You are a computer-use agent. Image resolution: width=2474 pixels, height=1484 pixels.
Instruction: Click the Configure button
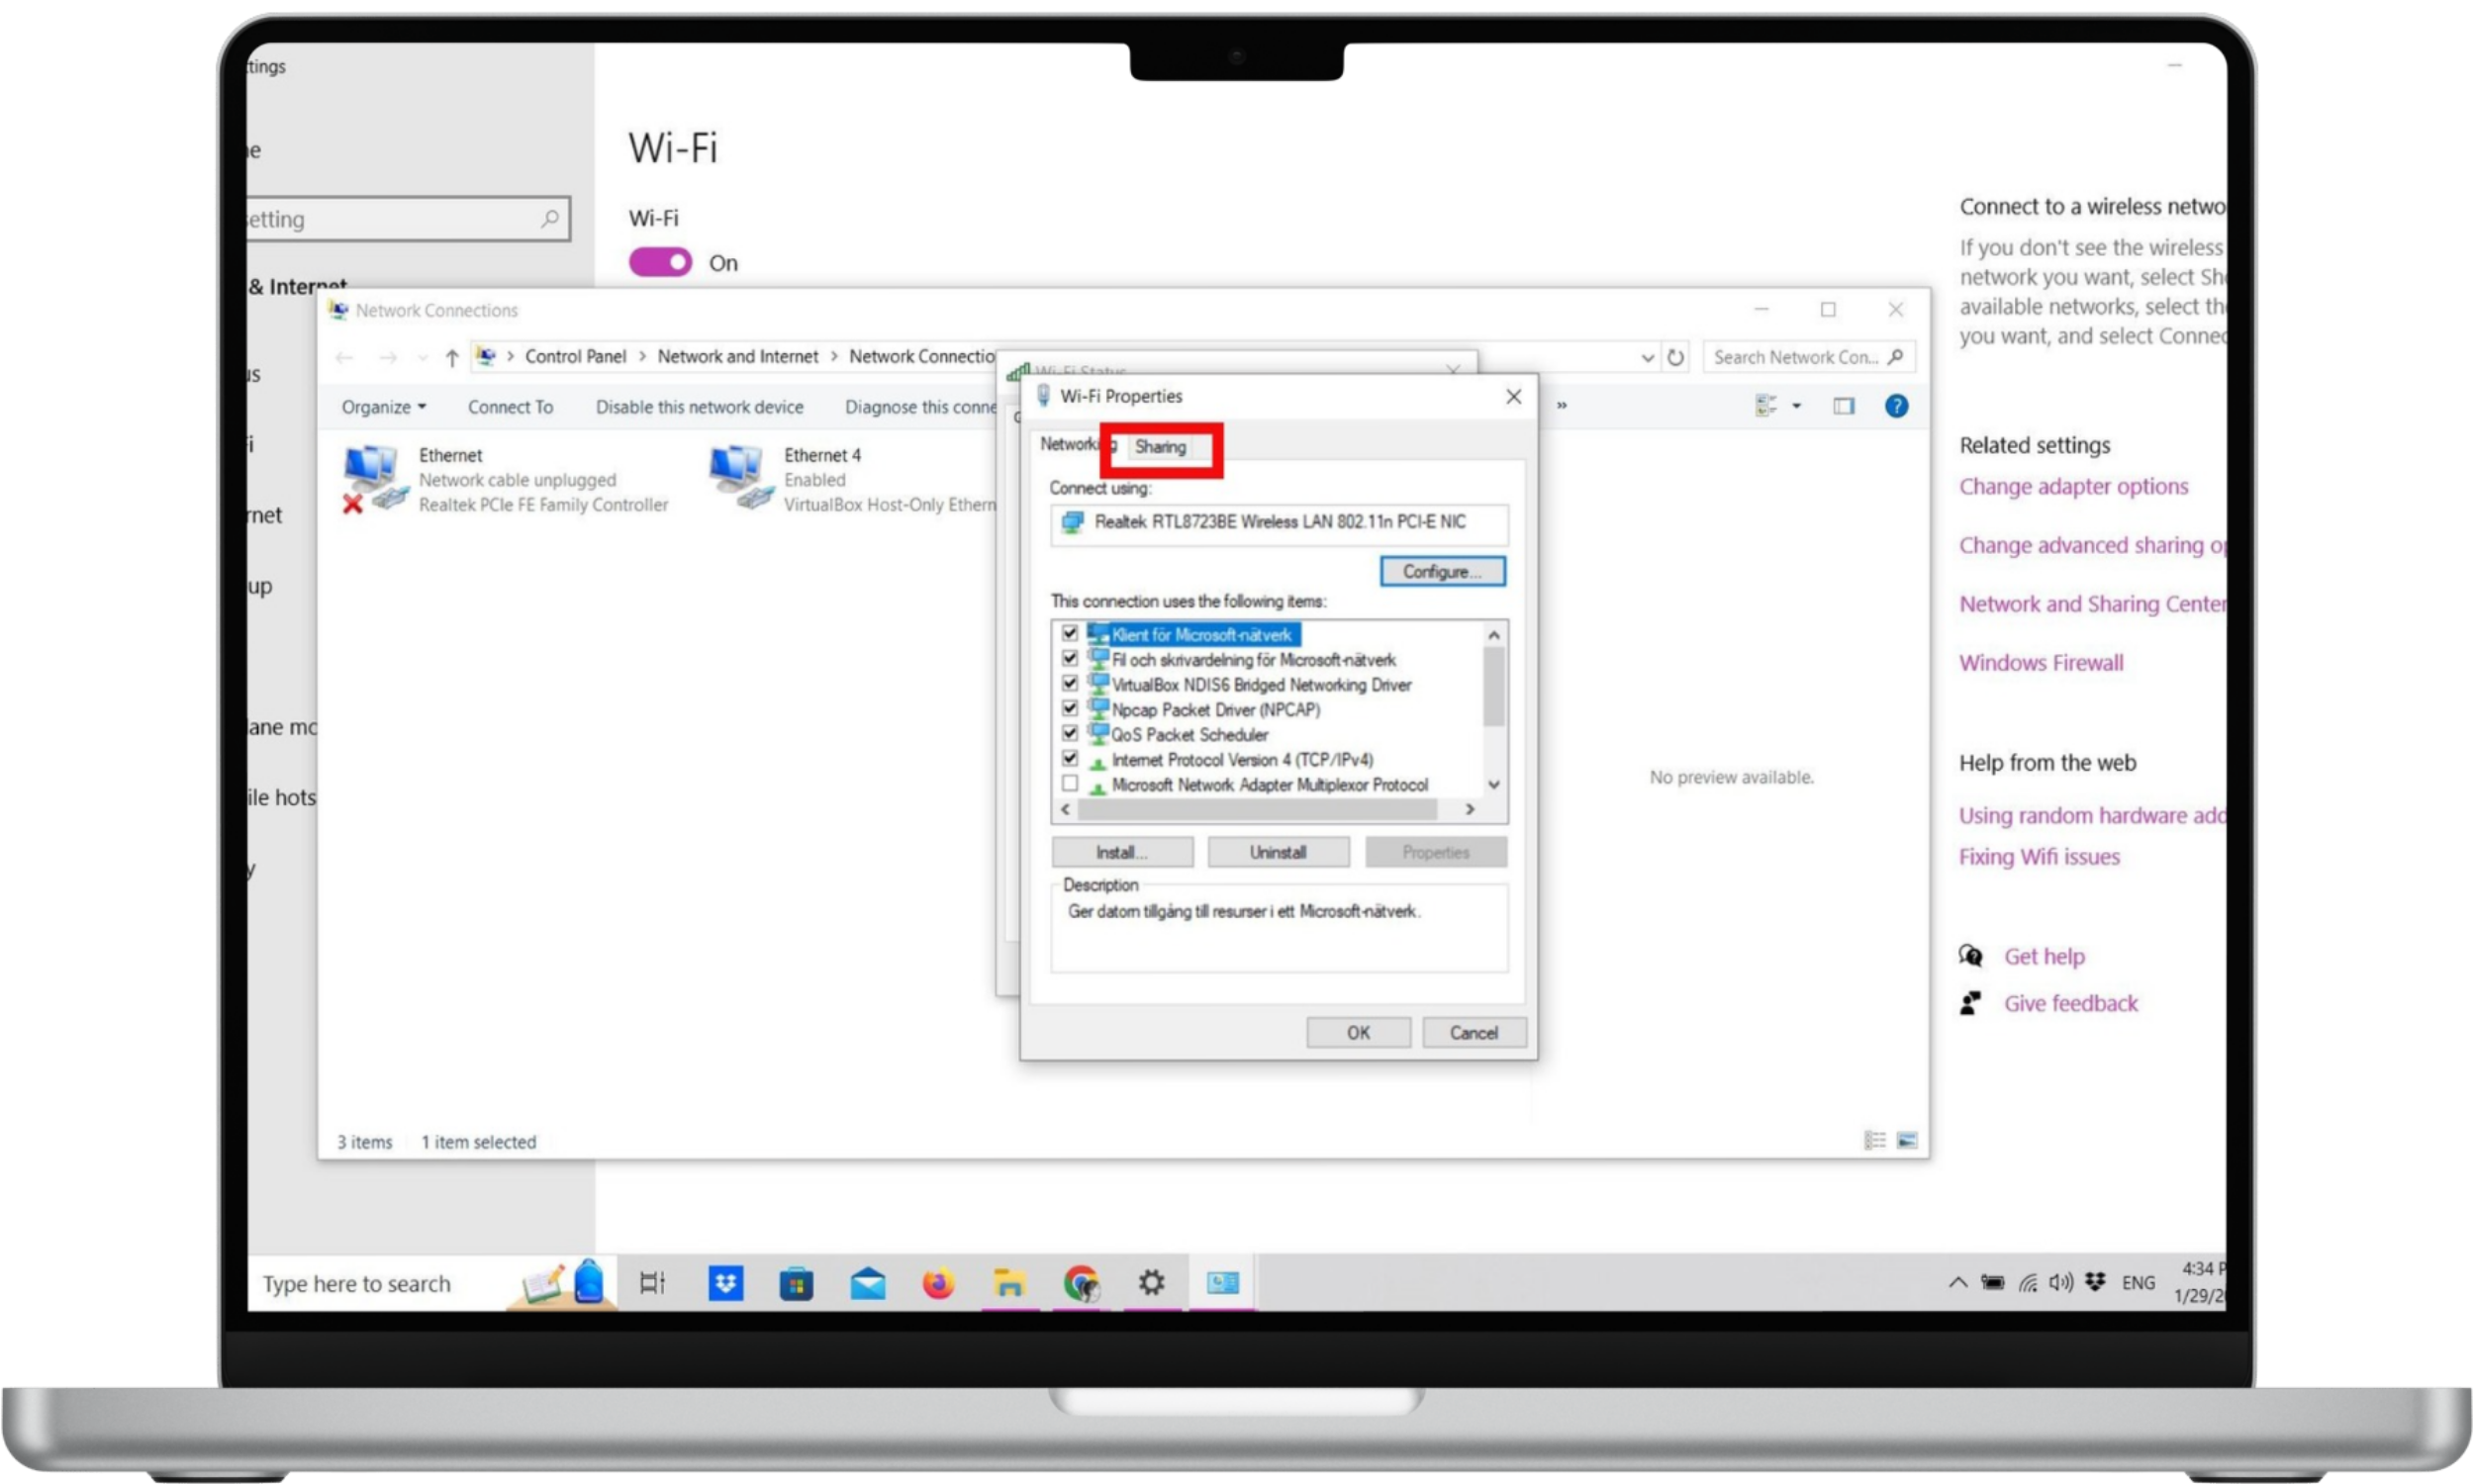pos(1441,571)
